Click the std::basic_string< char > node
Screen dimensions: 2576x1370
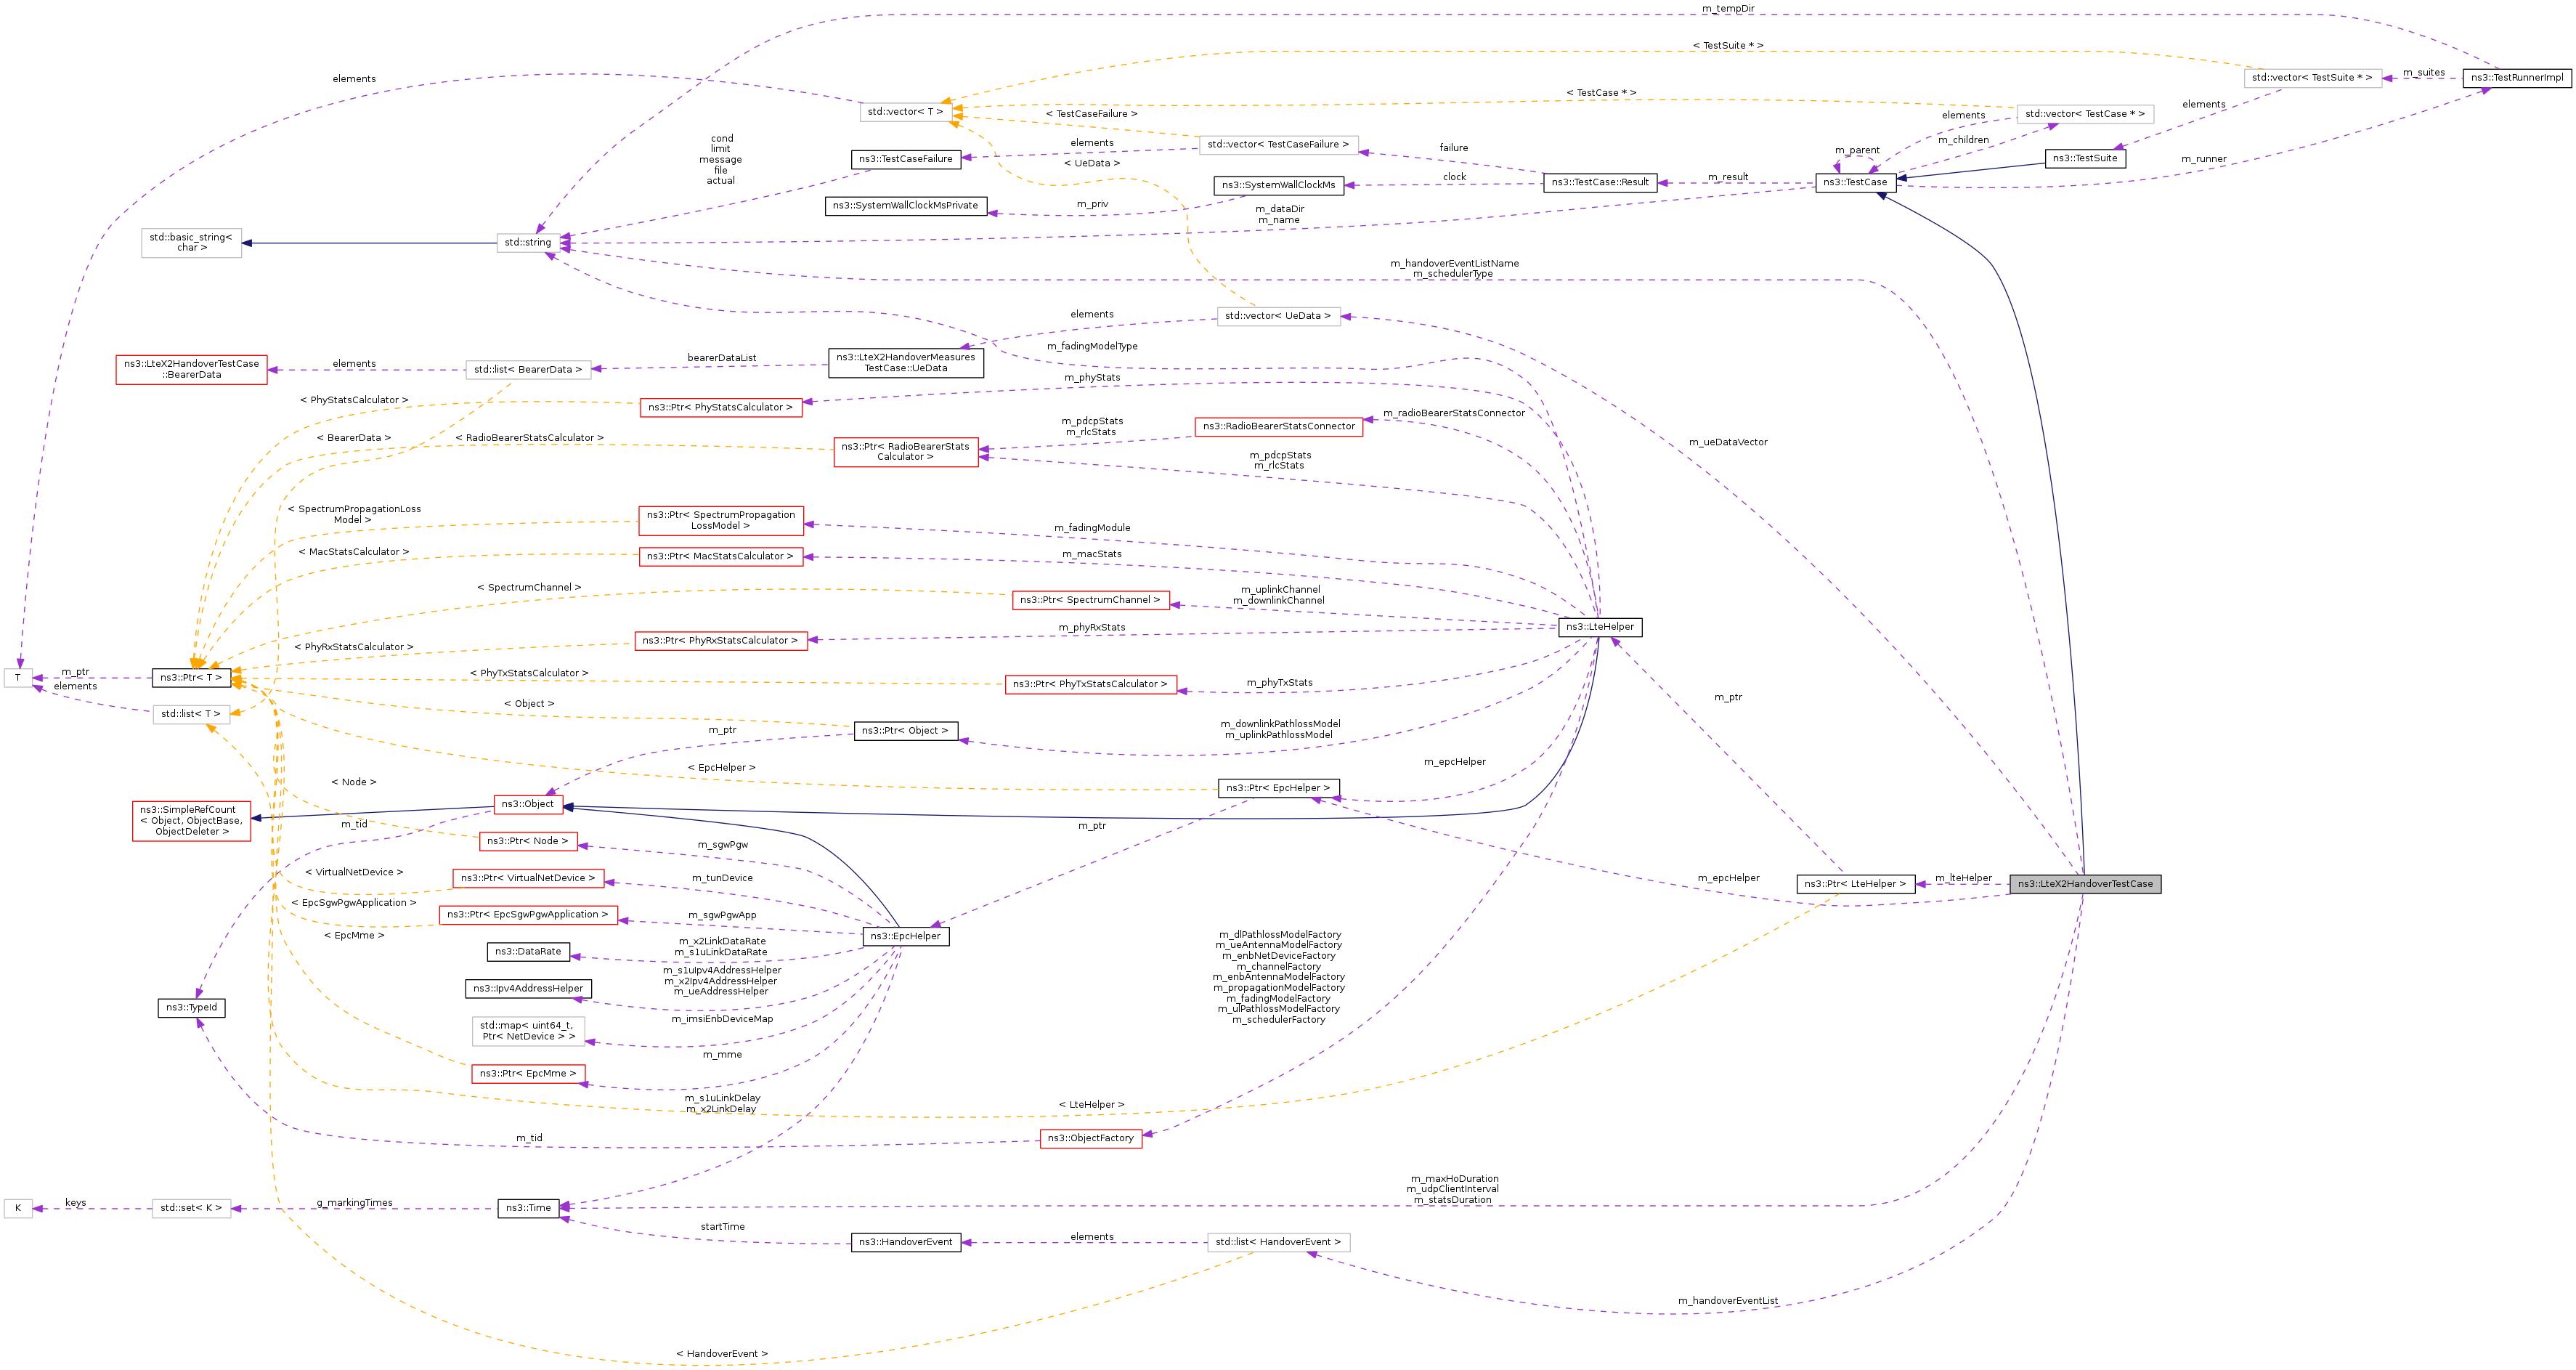point(191,243)
